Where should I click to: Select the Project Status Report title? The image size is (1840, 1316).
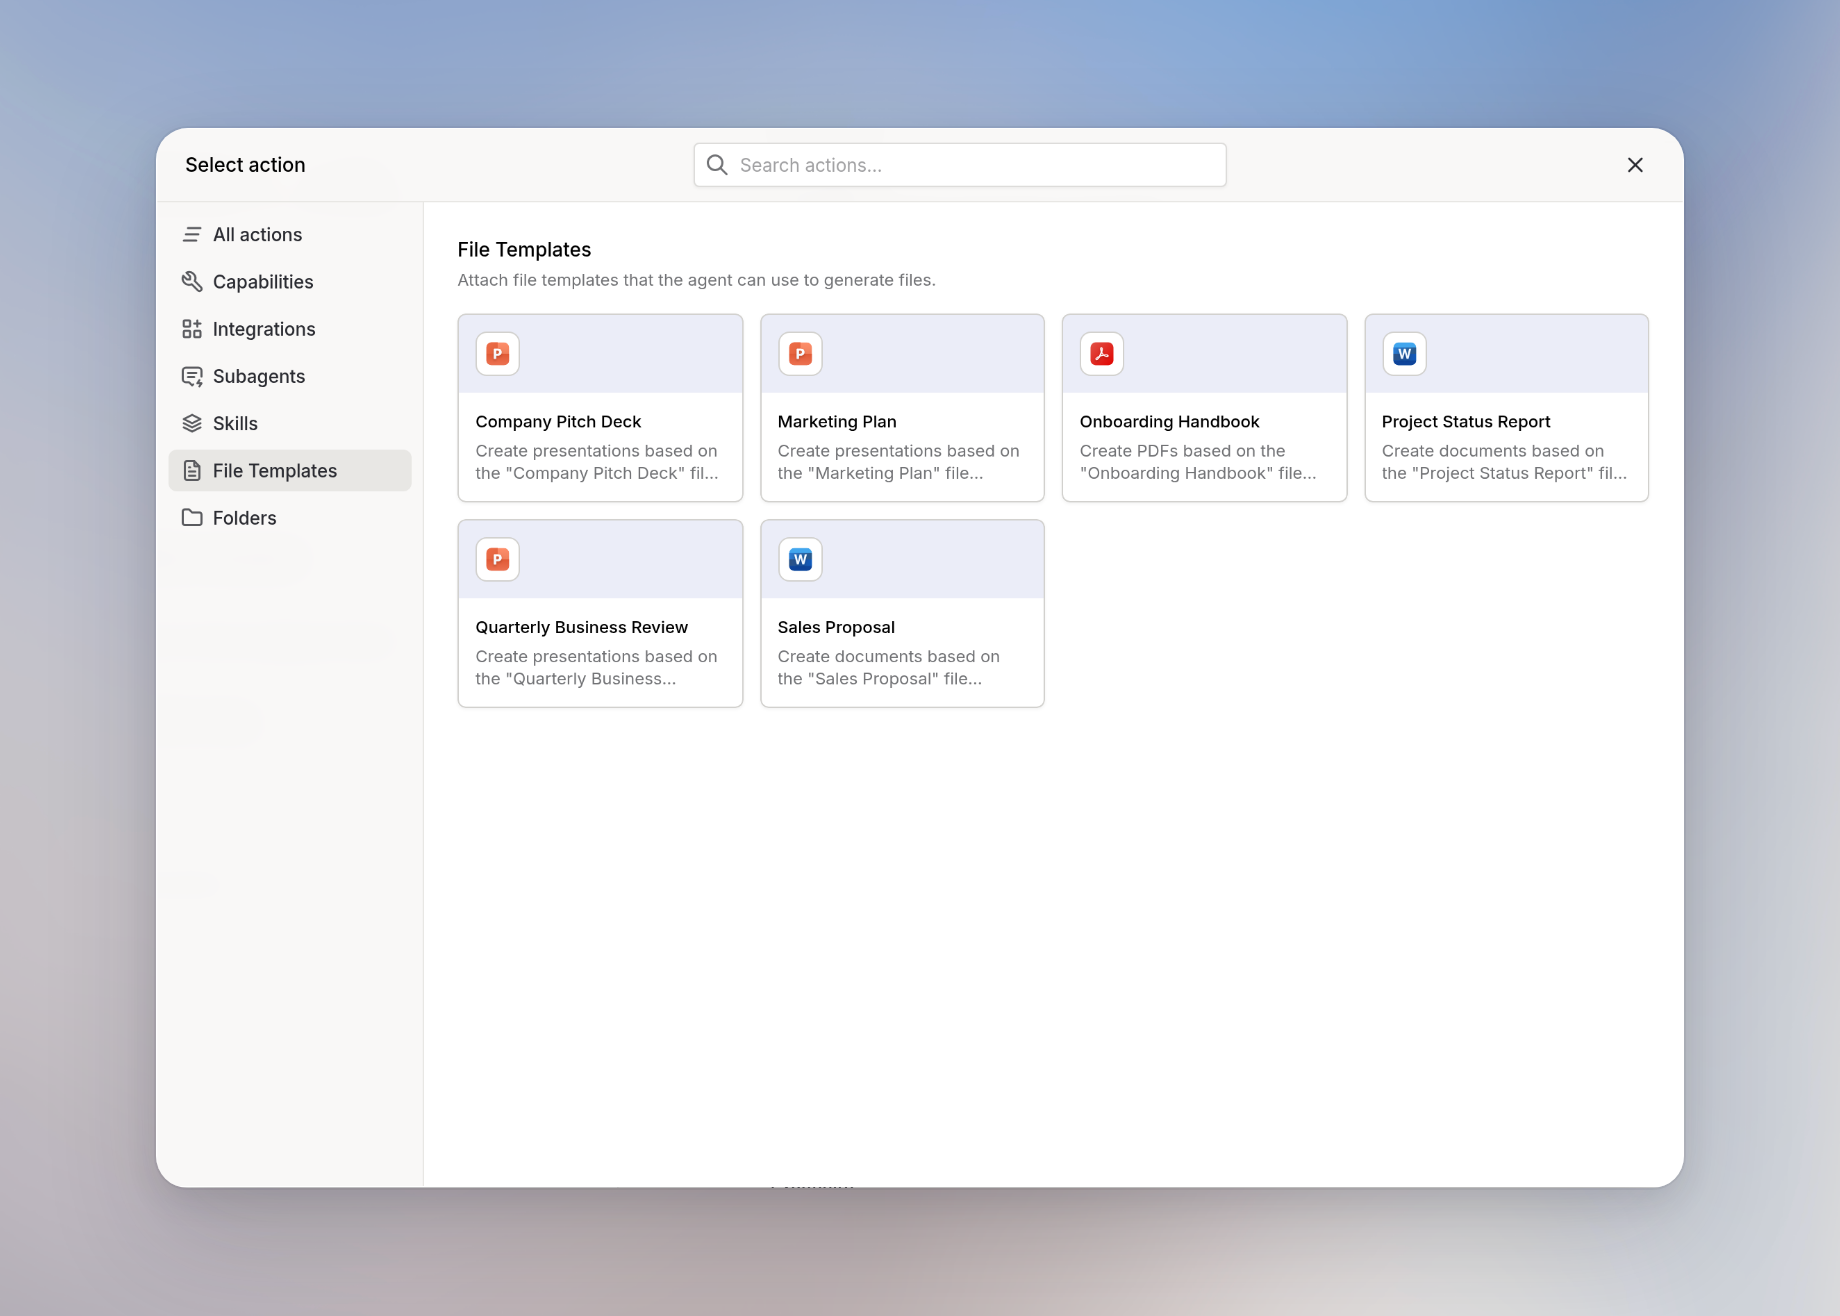(x=1466, y=422)
